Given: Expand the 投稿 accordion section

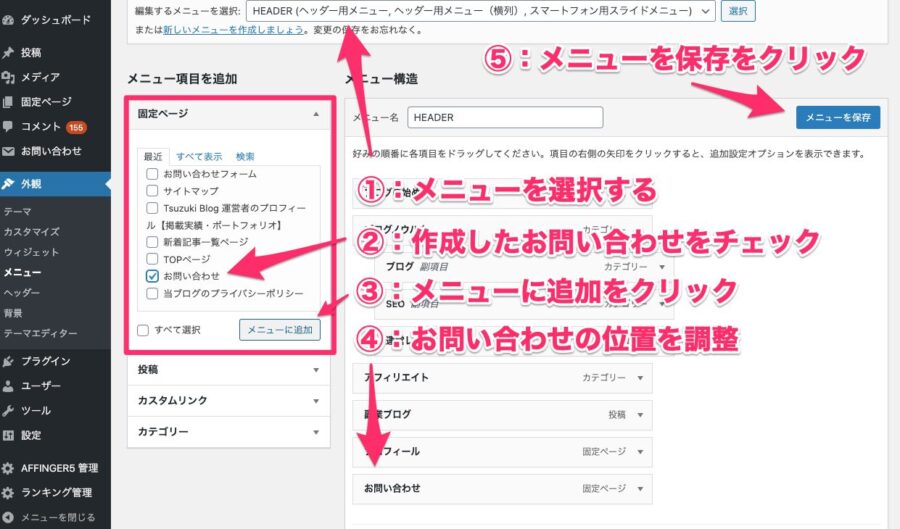Looking at the screenshot, I should pos(228,370).
